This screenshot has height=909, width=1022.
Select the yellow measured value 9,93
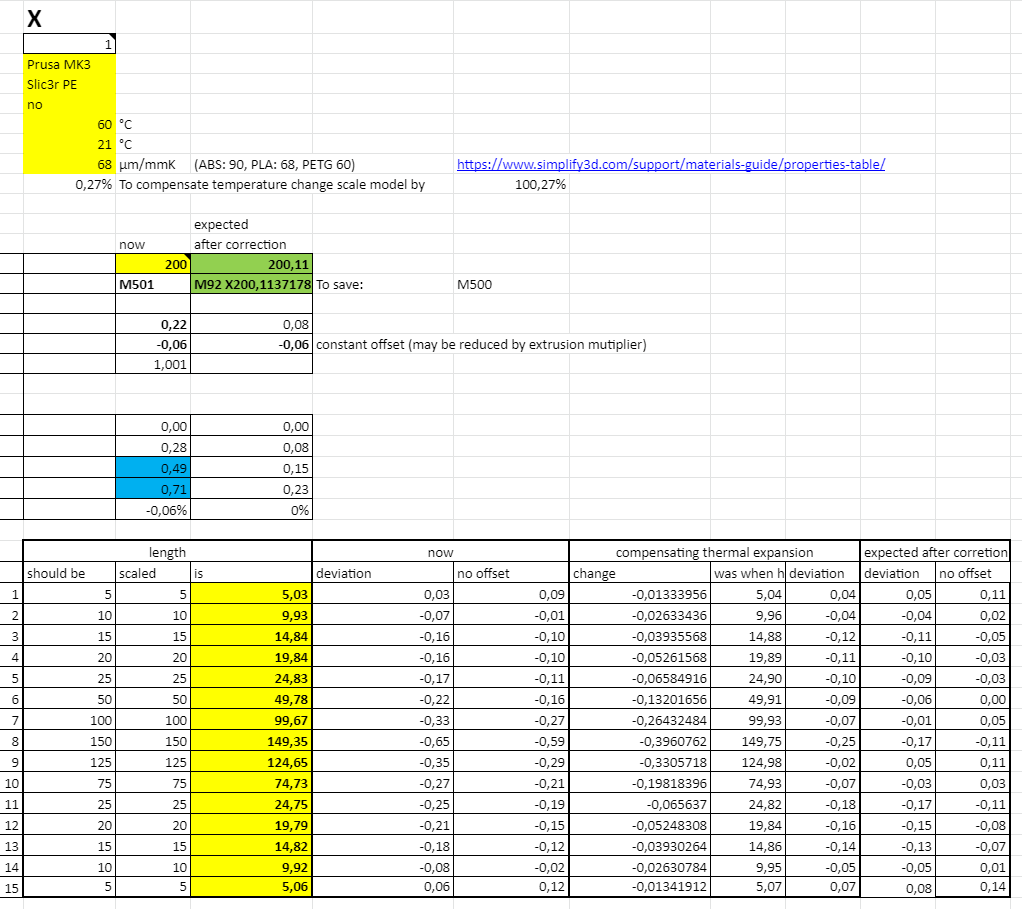click(252, 614)
